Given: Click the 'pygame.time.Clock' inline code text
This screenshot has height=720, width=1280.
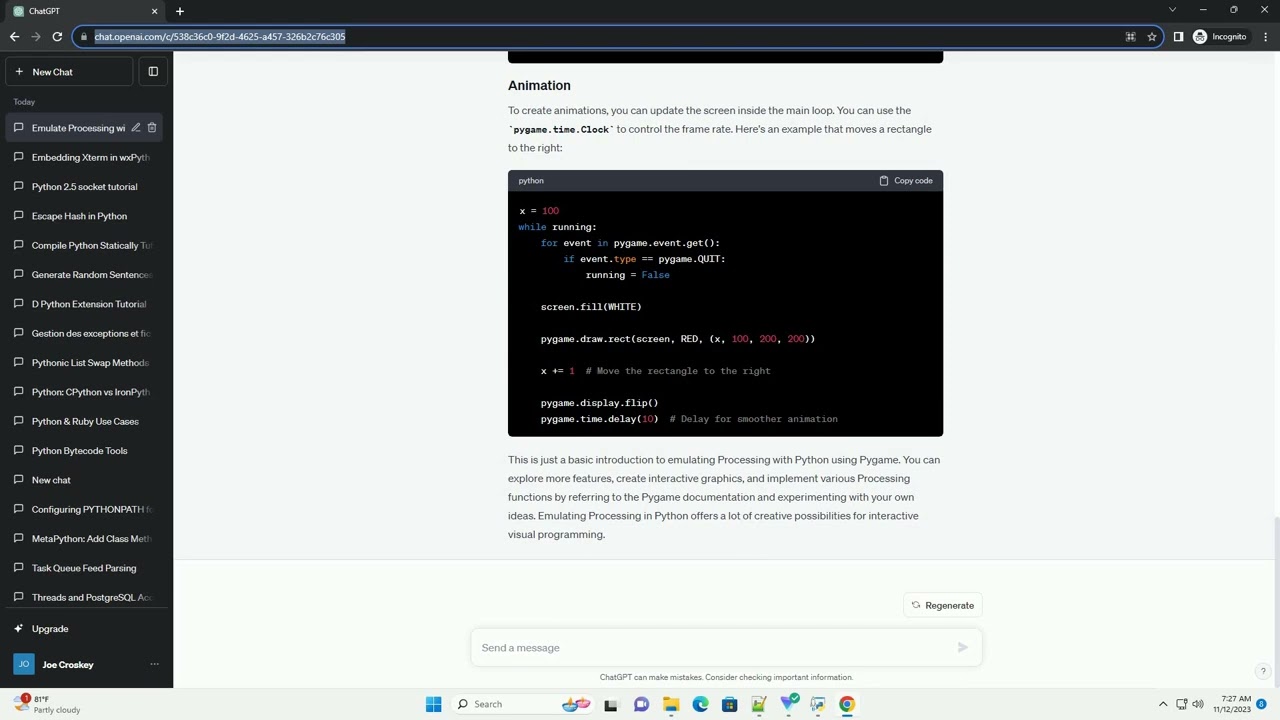Looking at the screenshot, I should (561, 130).
